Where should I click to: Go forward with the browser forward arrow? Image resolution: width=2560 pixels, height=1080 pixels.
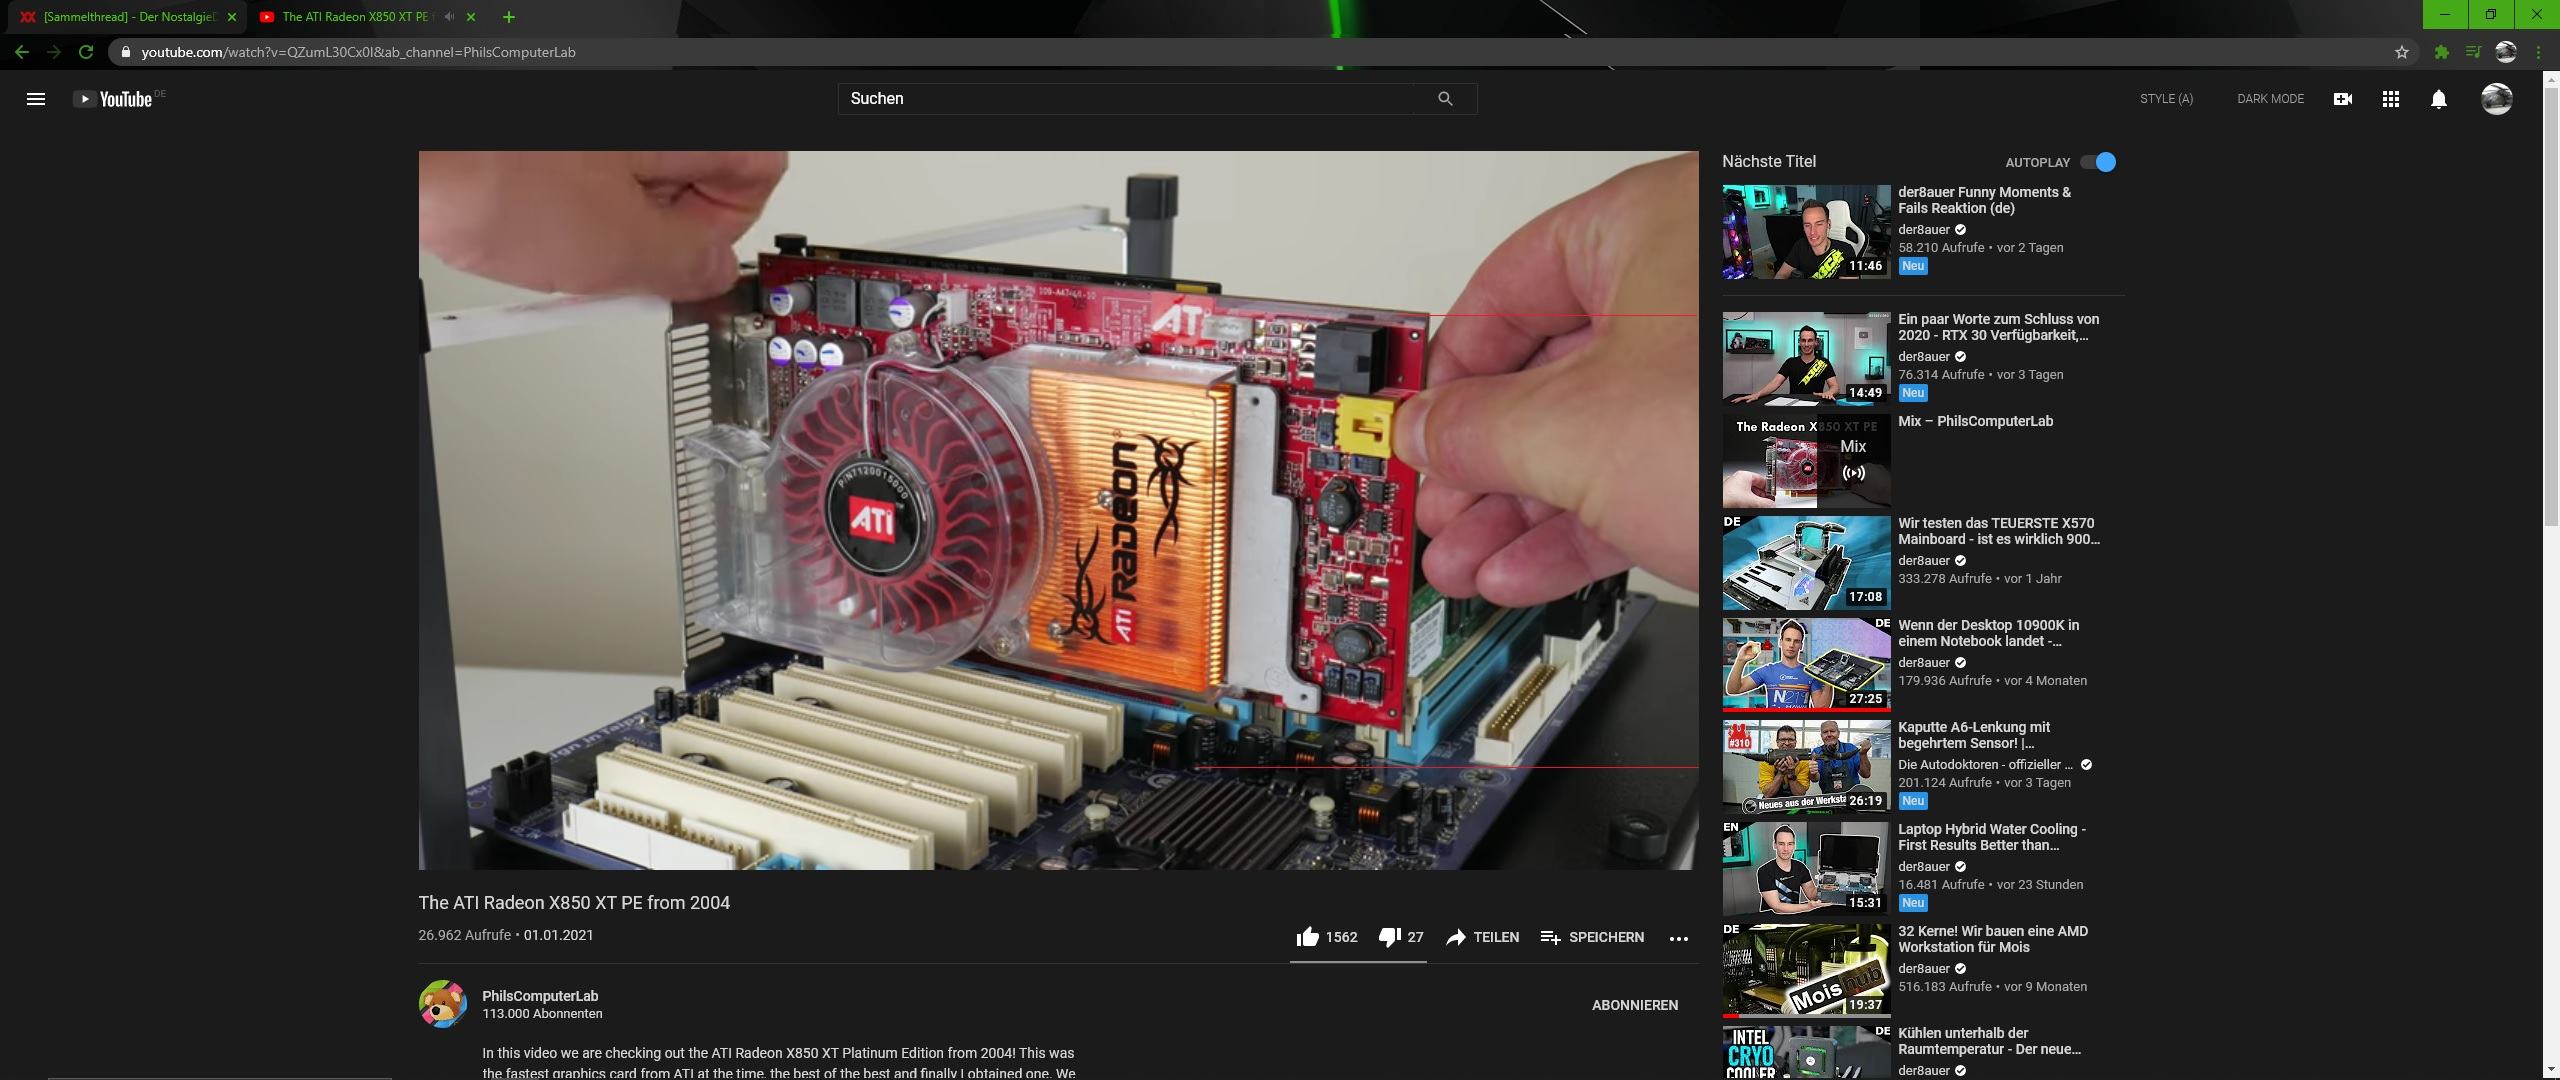[54, 52]
